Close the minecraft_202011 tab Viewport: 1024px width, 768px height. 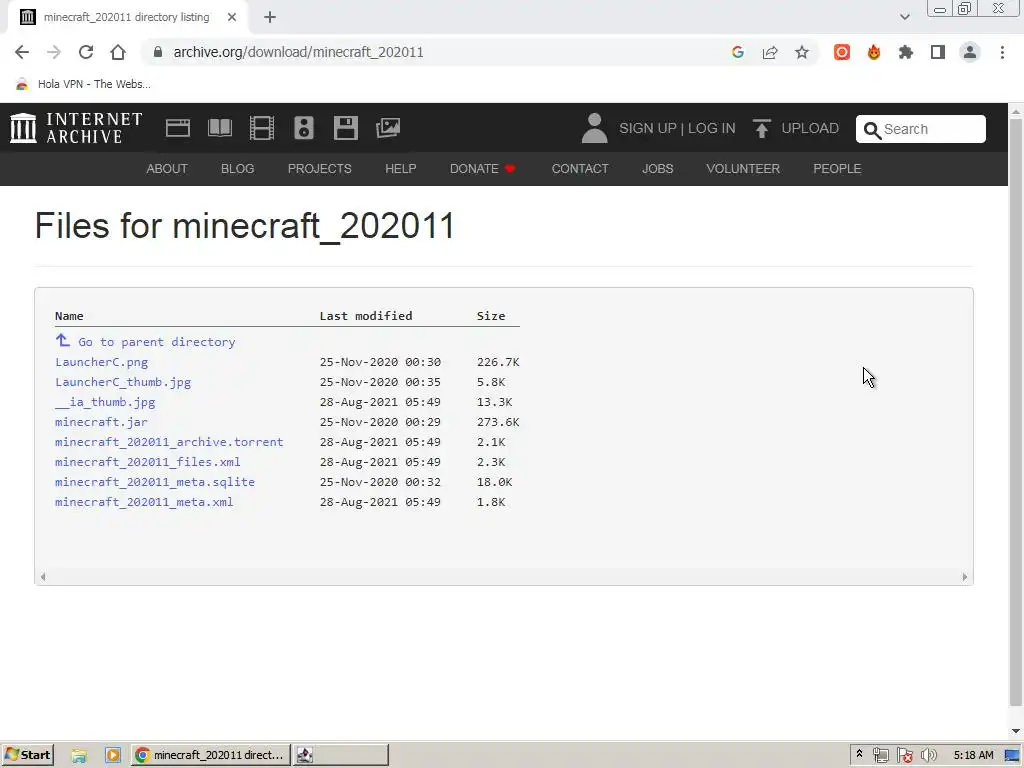click(x=232, y=18)
